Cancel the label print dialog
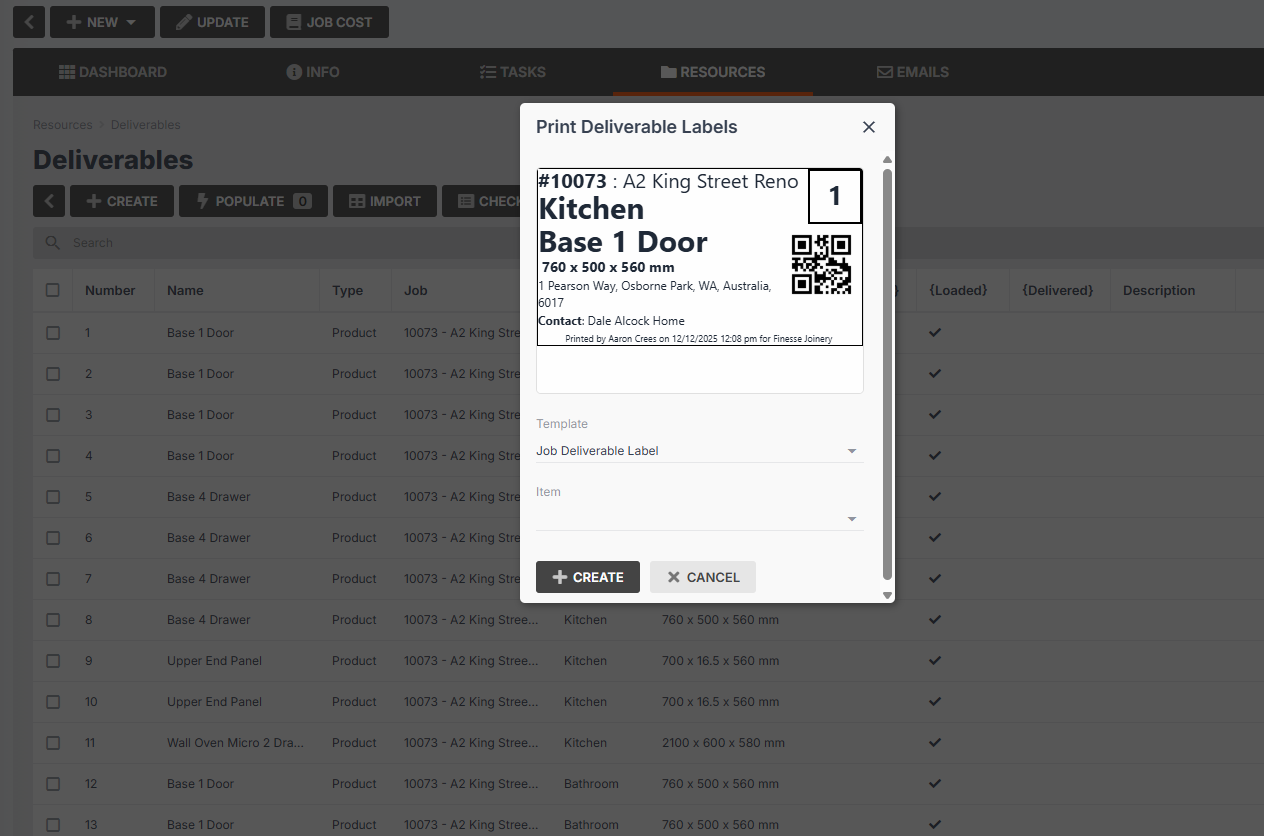This screenshot has height=836, width=1264. pyautogui.click(x=702, y=577)
